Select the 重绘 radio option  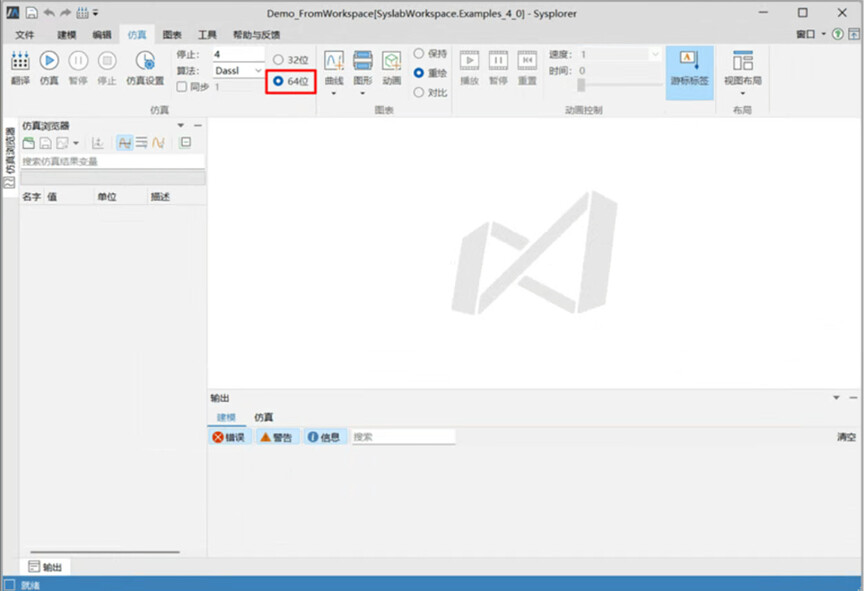click(x=419, y=73)
